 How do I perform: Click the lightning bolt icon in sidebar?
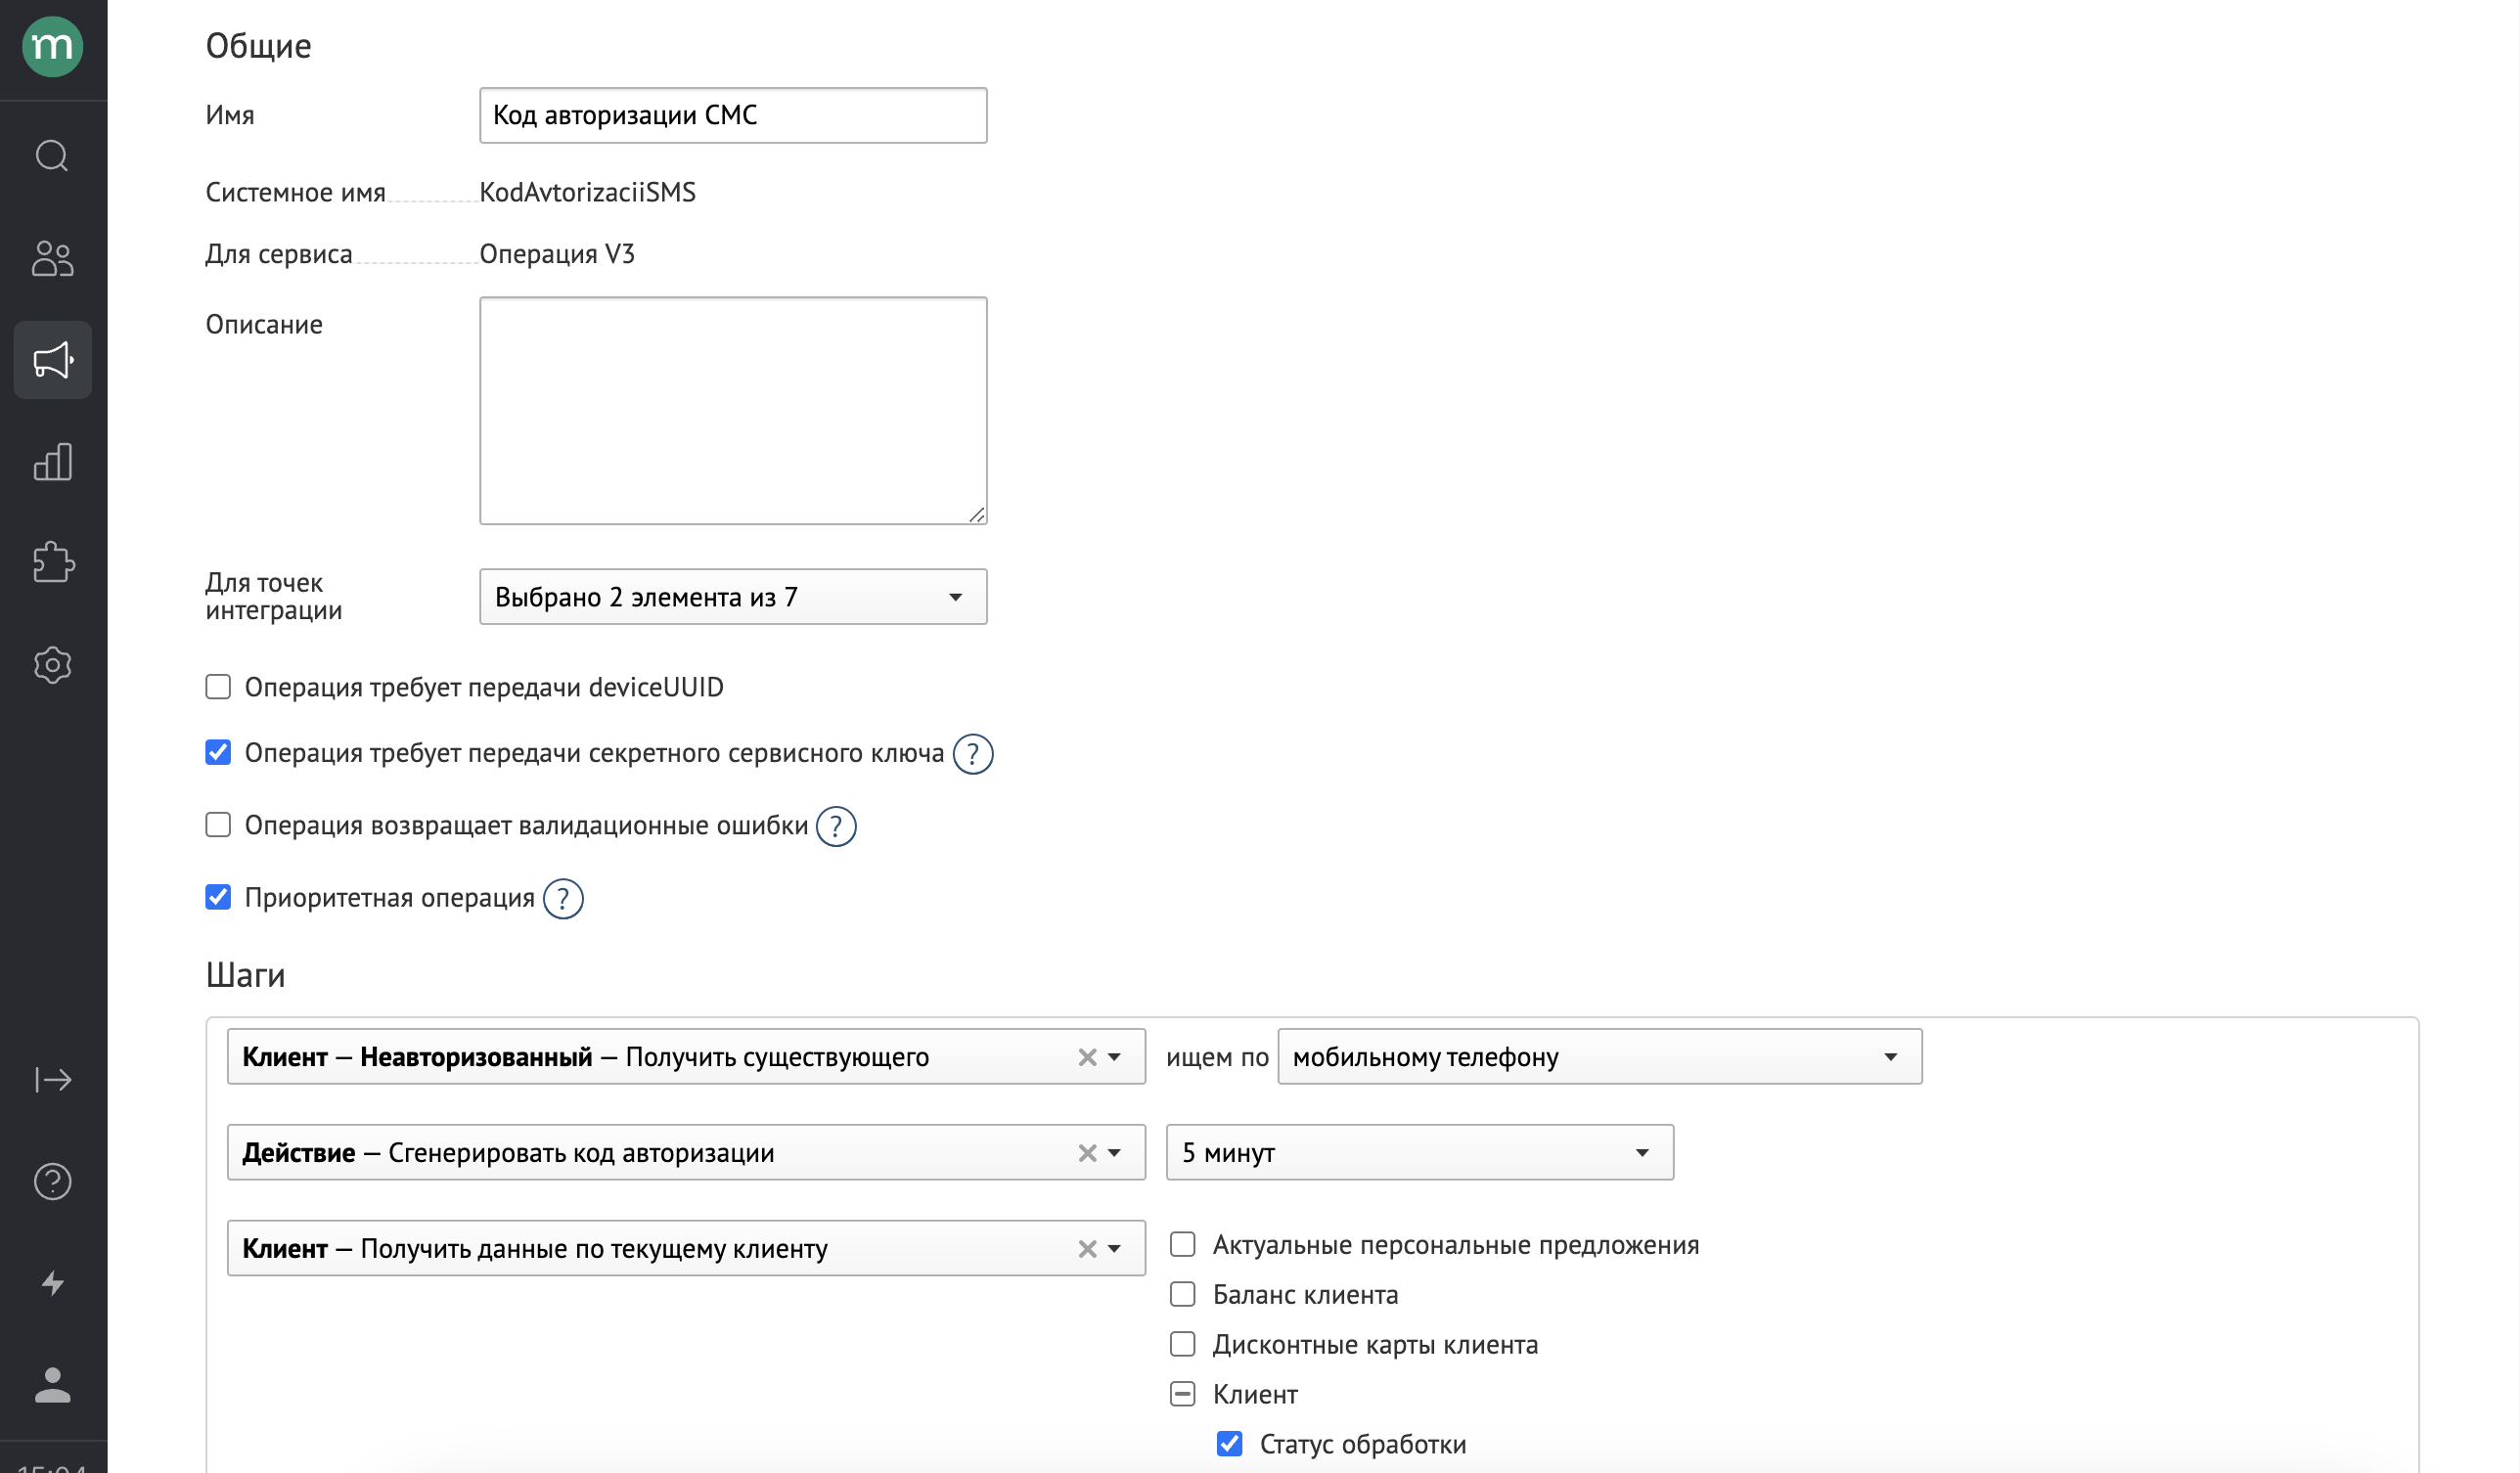[x=52, y=1283]
